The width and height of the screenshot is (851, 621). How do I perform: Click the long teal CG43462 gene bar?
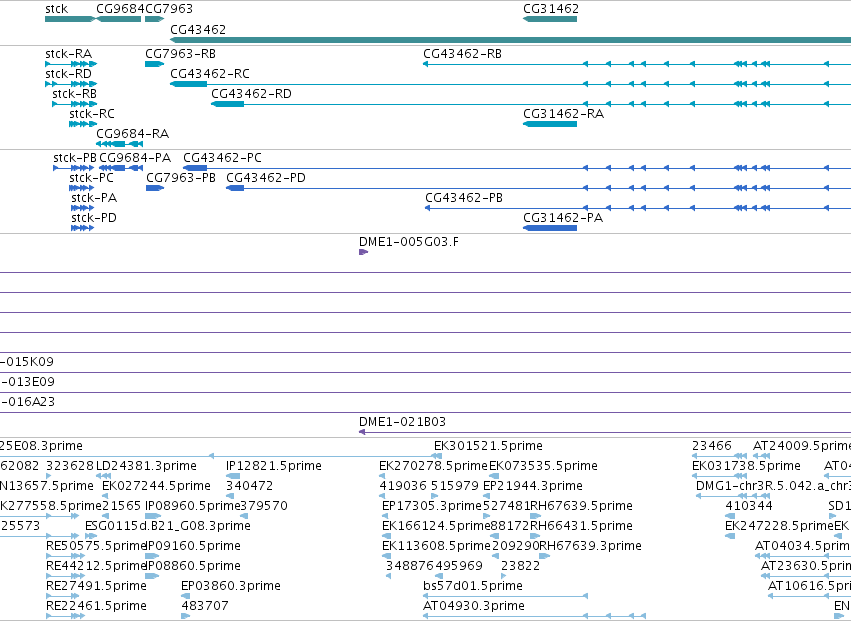click(x=510, y=40)
